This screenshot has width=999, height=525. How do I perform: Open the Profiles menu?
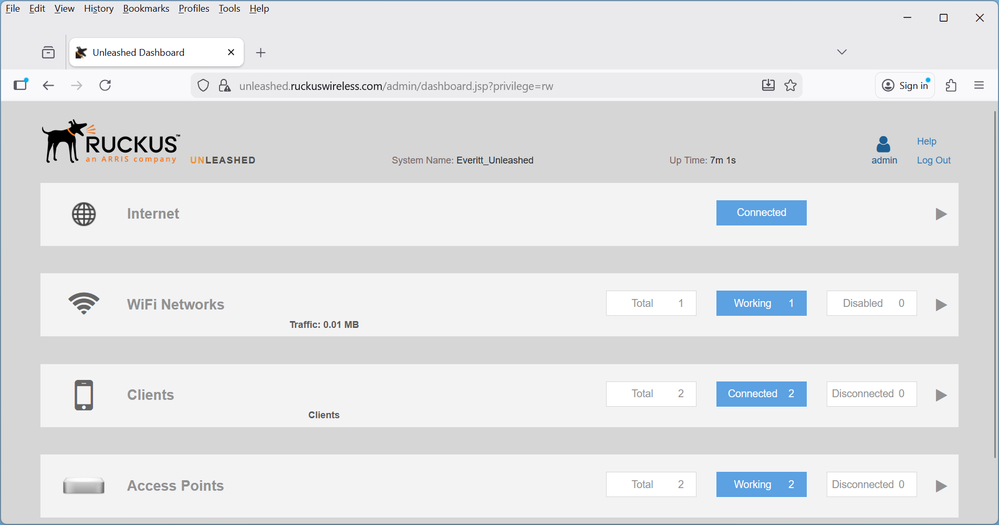click(194, 8)
